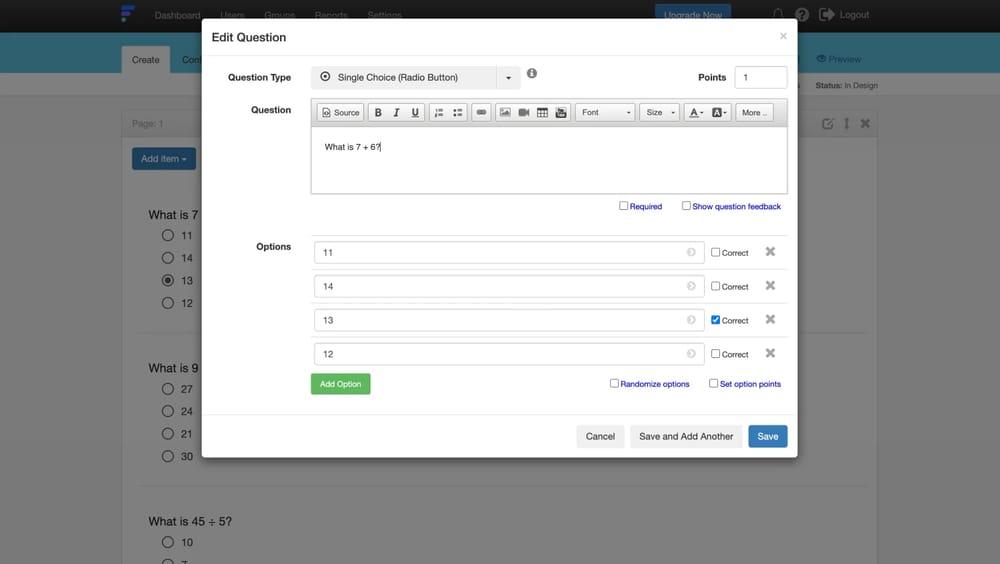Image resolution: width=1000 pixels, height=564 pixels.
Task: Open feedback arrow inside option 11 field
Action: [x=691, y=252]
